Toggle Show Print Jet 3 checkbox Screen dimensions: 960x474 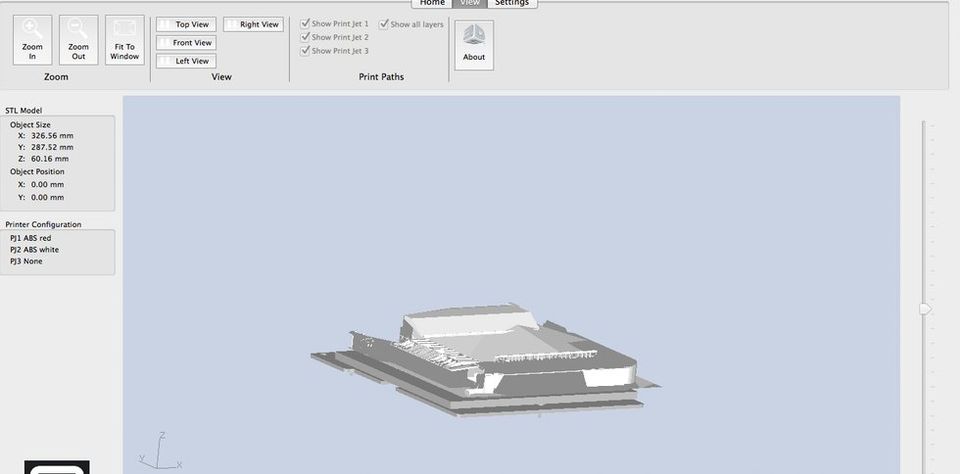[305, 51]
